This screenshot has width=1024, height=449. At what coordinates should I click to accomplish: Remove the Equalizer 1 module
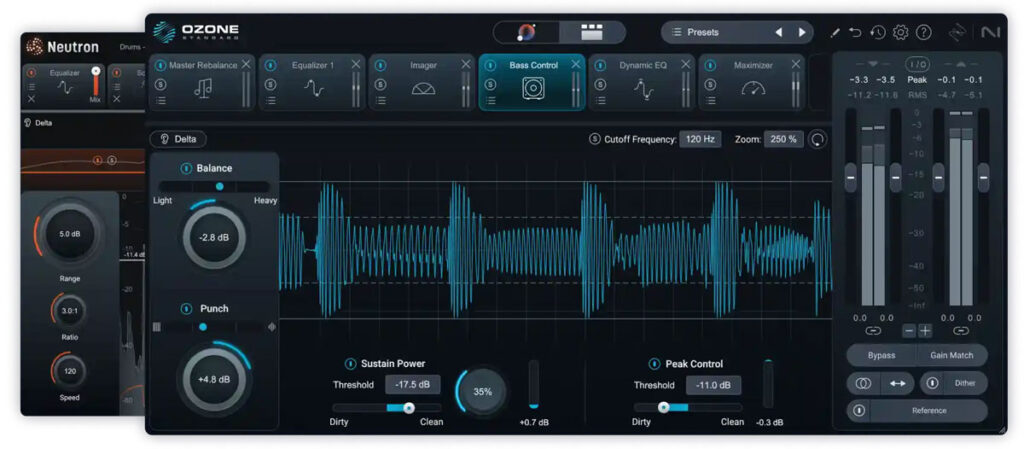[x=356, y=64]
